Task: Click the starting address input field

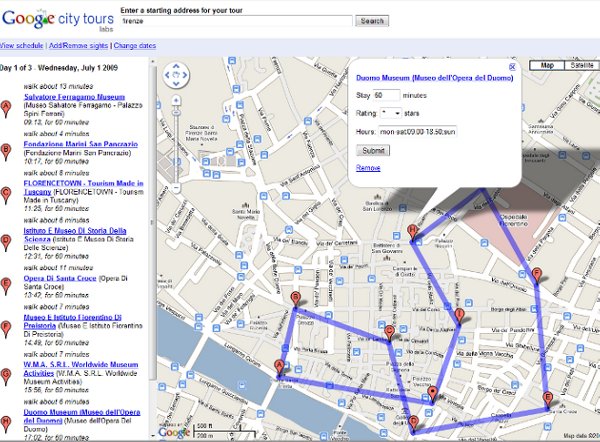Action: tap(236, 21)
